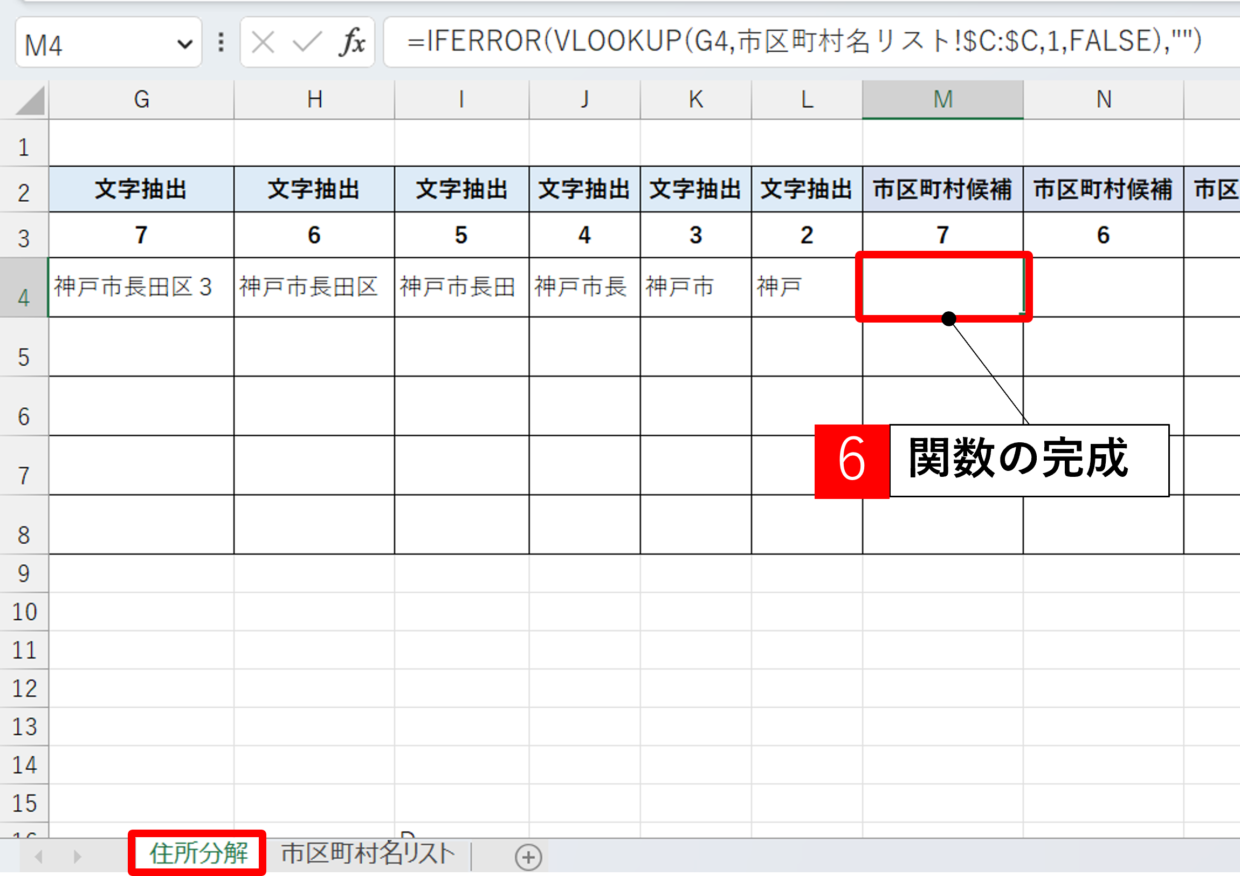1240x876 pixels.
Task: Go to next sheet with right arrow
Action: click(77, 857)
